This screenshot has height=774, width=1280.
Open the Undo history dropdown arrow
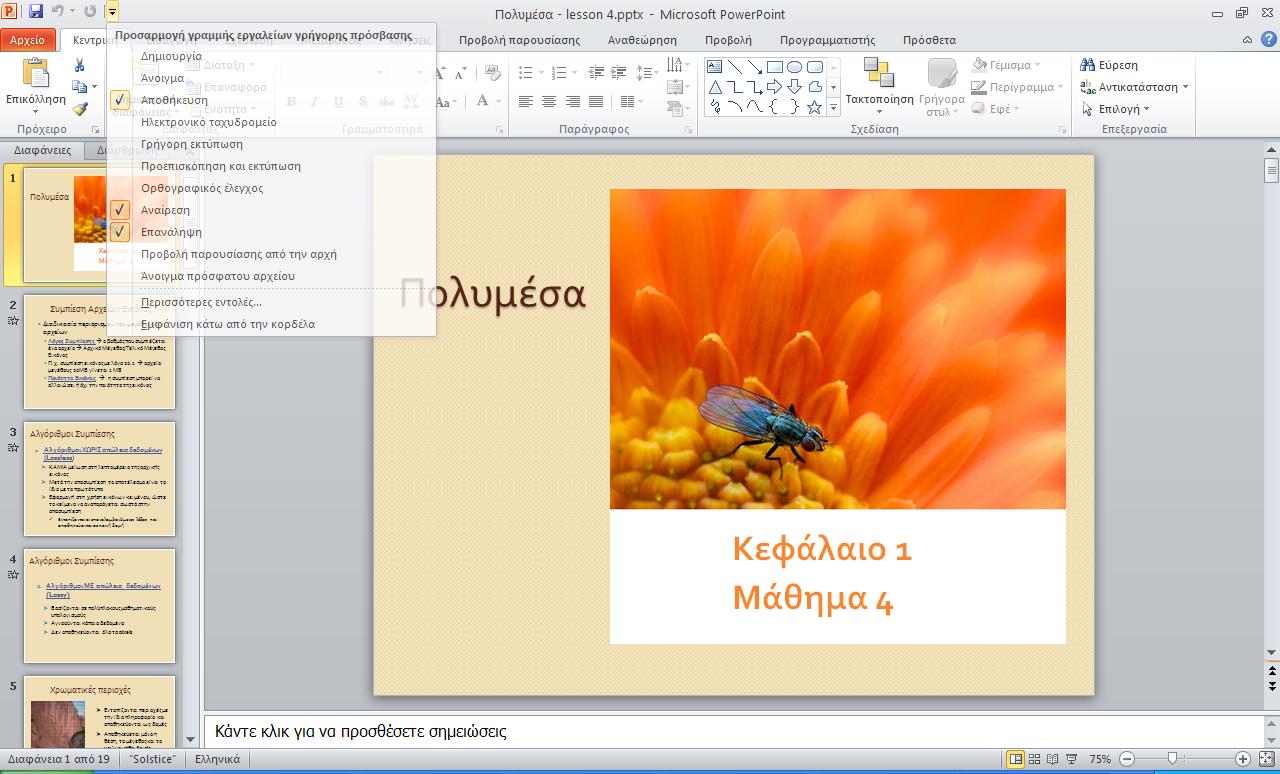[71, 11]
